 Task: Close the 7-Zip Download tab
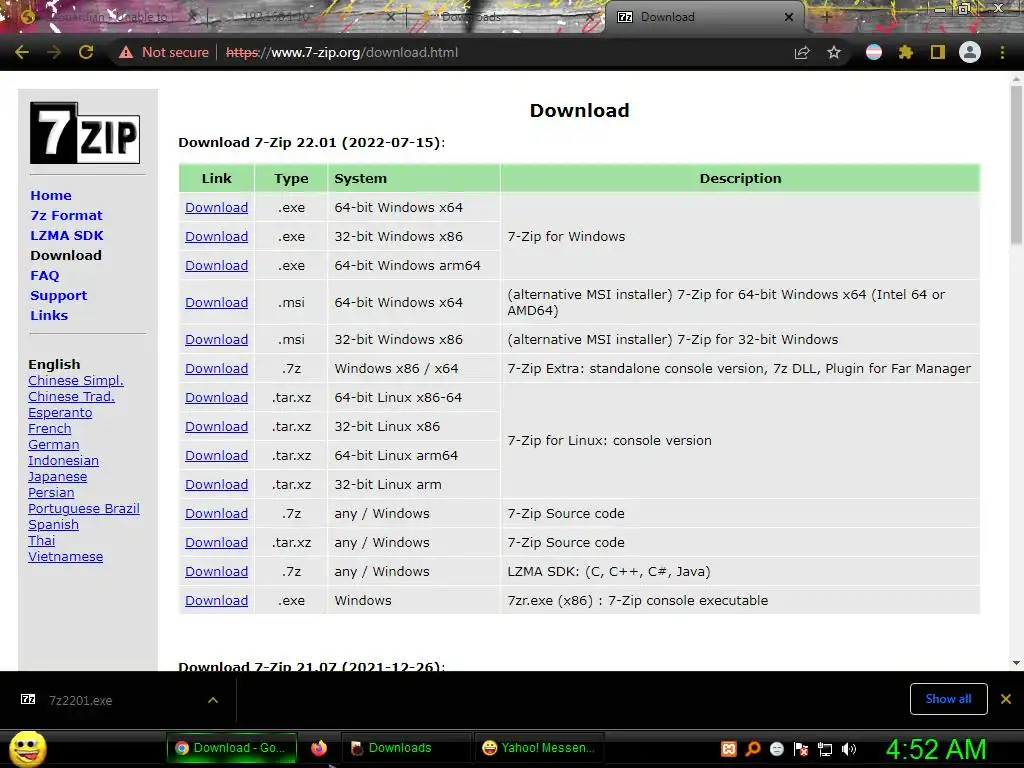point(789,17)
